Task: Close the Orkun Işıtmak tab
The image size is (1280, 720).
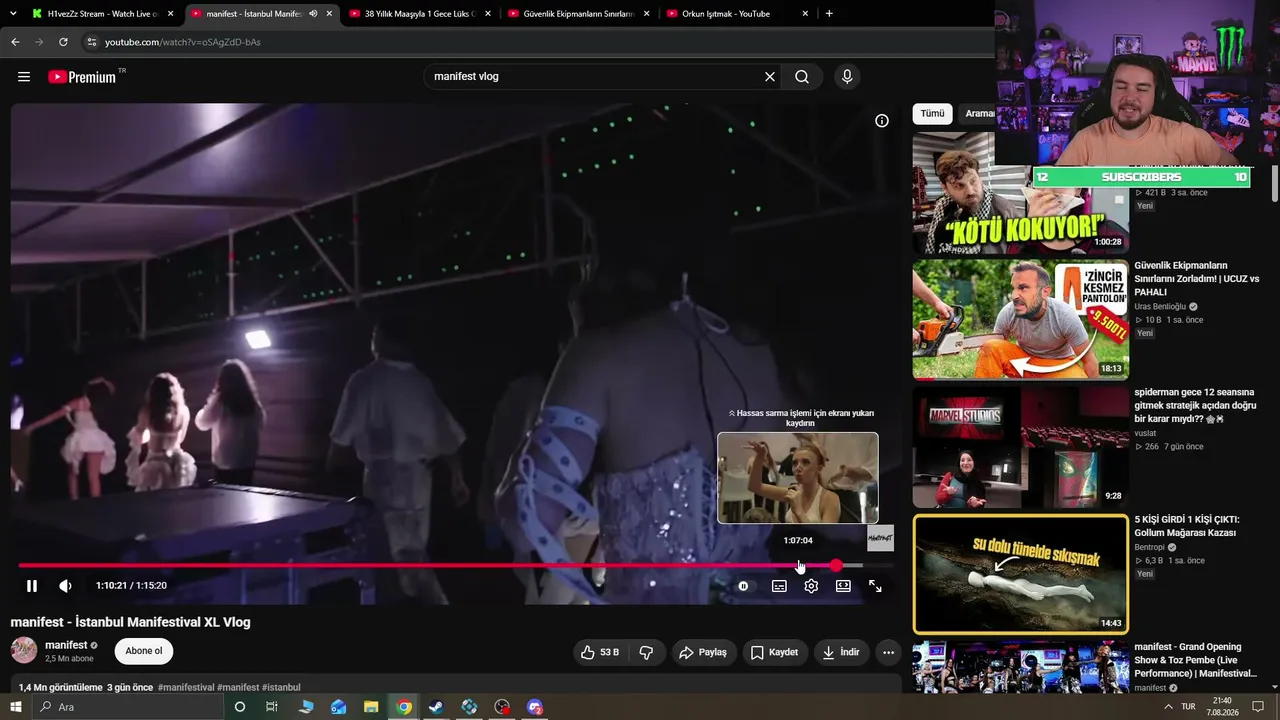Action: click(805, 14)
